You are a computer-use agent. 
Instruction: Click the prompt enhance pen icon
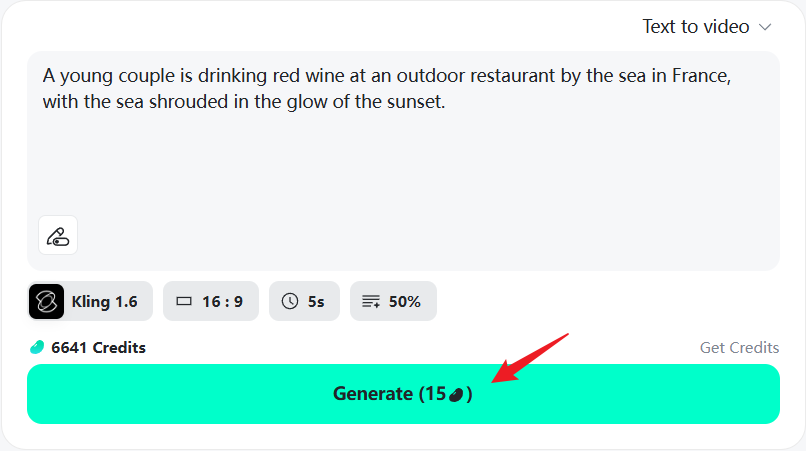[x=58, y=236]
